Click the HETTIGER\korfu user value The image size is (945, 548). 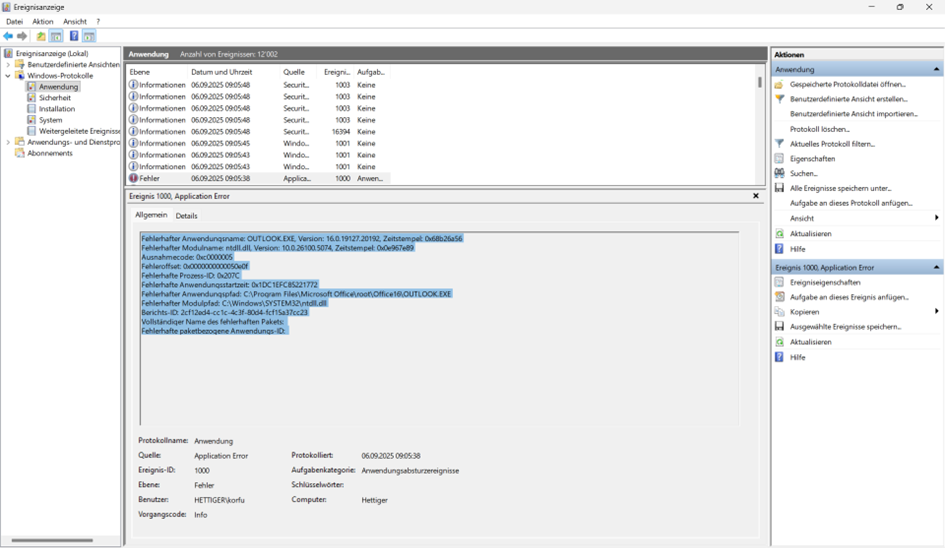coord(219,500)
